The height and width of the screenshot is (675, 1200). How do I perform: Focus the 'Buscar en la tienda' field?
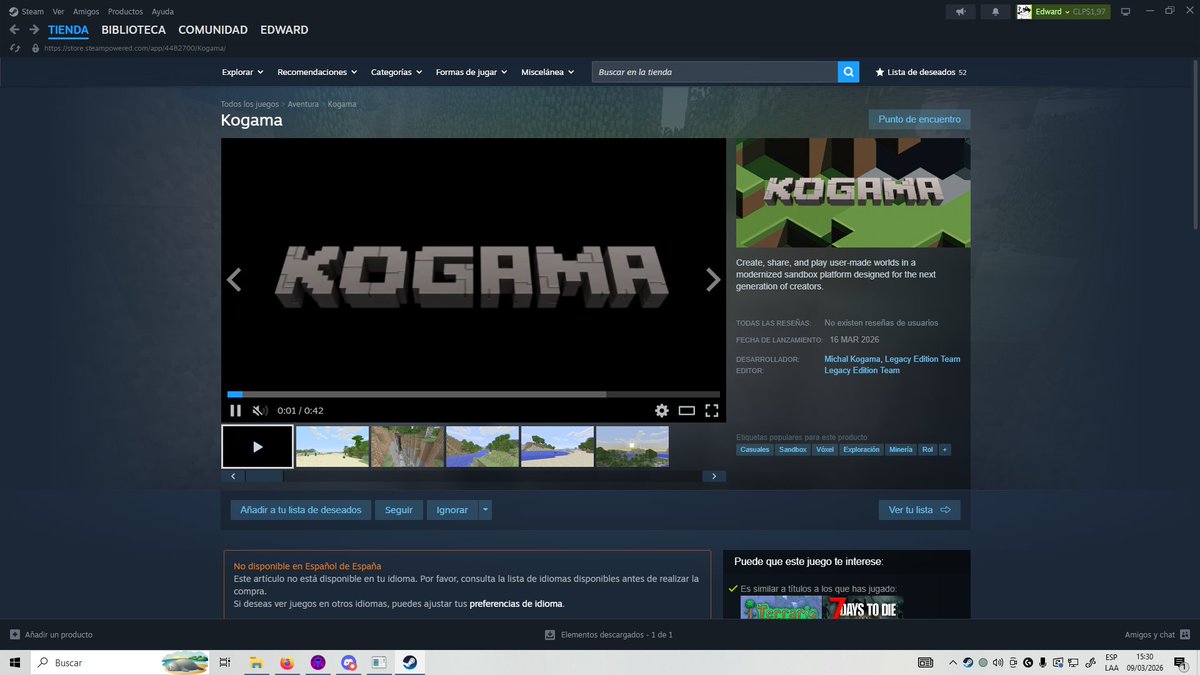pos(714,72)
